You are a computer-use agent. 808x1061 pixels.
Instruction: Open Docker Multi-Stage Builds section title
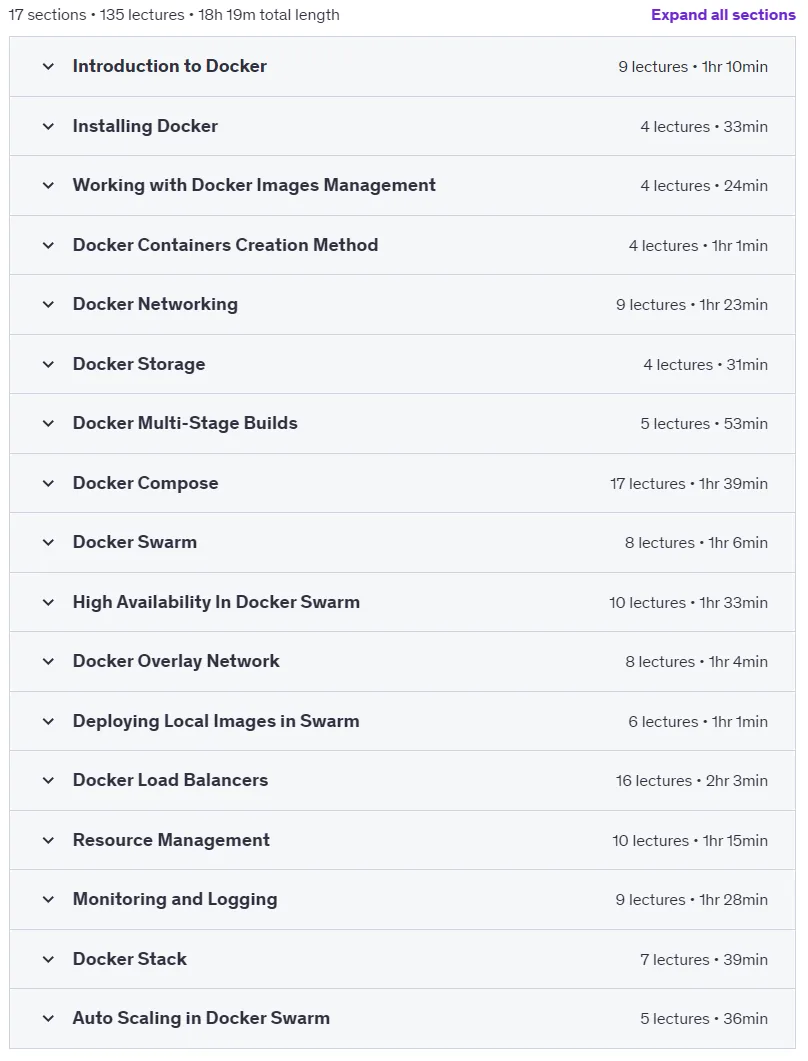click(185, 423)
